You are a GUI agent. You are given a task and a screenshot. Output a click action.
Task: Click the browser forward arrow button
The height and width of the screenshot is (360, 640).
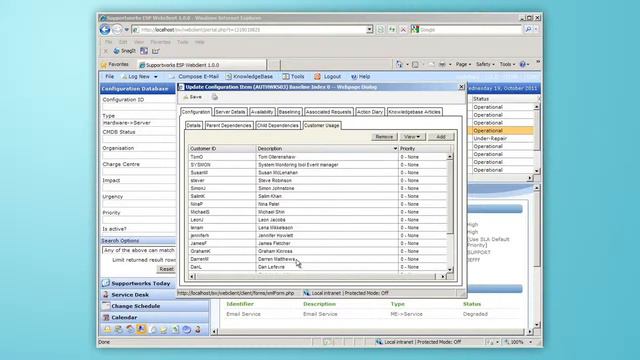pos(117,29)
